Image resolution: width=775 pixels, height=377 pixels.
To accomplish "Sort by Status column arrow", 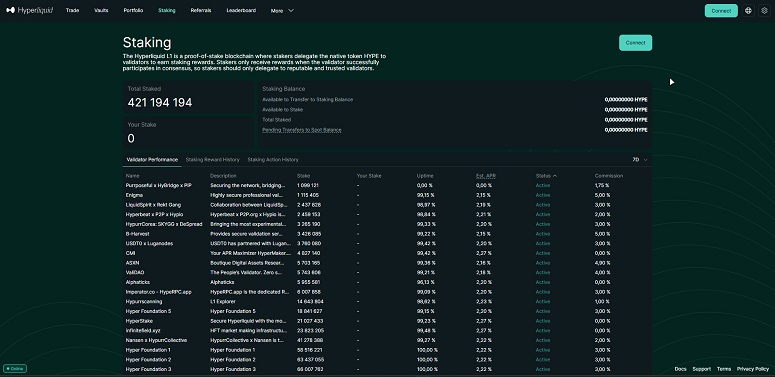I will click(x=555, y=176).
